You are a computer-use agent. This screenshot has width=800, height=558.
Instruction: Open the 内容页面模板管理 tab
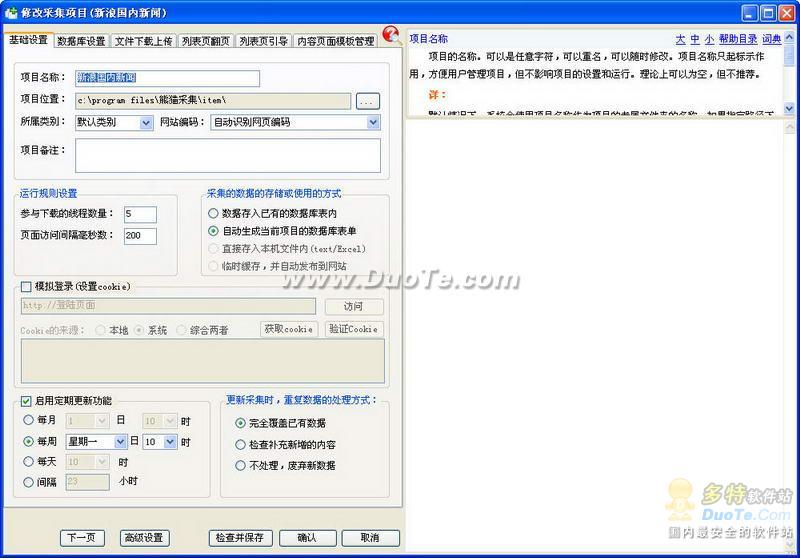(335, 41)
